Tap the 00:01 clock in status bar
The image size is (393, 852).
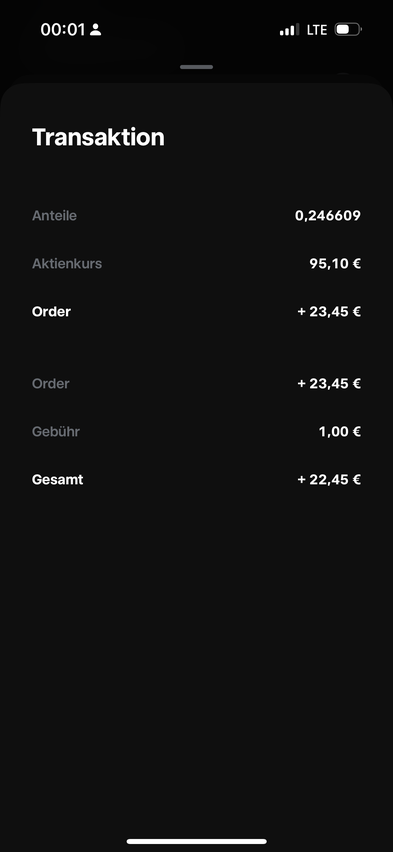[63, 29]
